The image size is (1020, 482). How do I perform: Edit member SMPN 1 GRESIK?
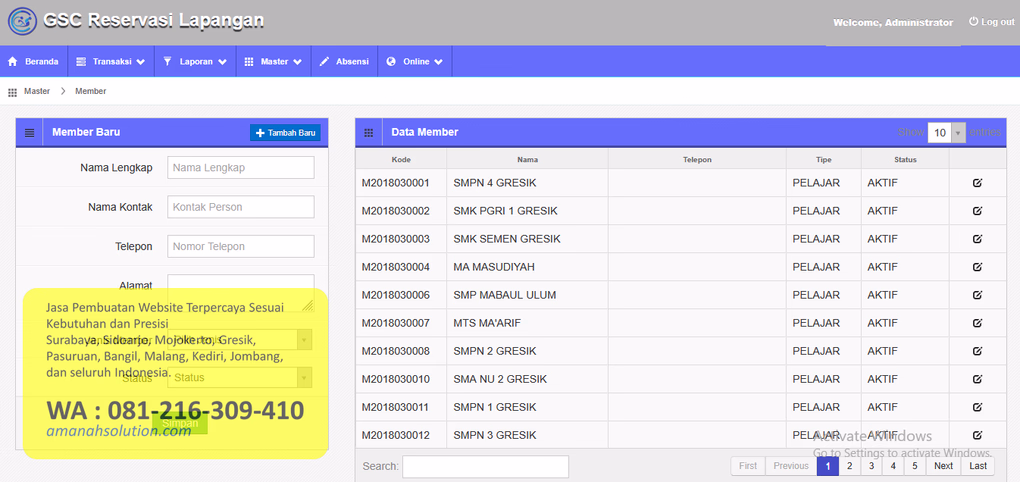pos(977,407)
